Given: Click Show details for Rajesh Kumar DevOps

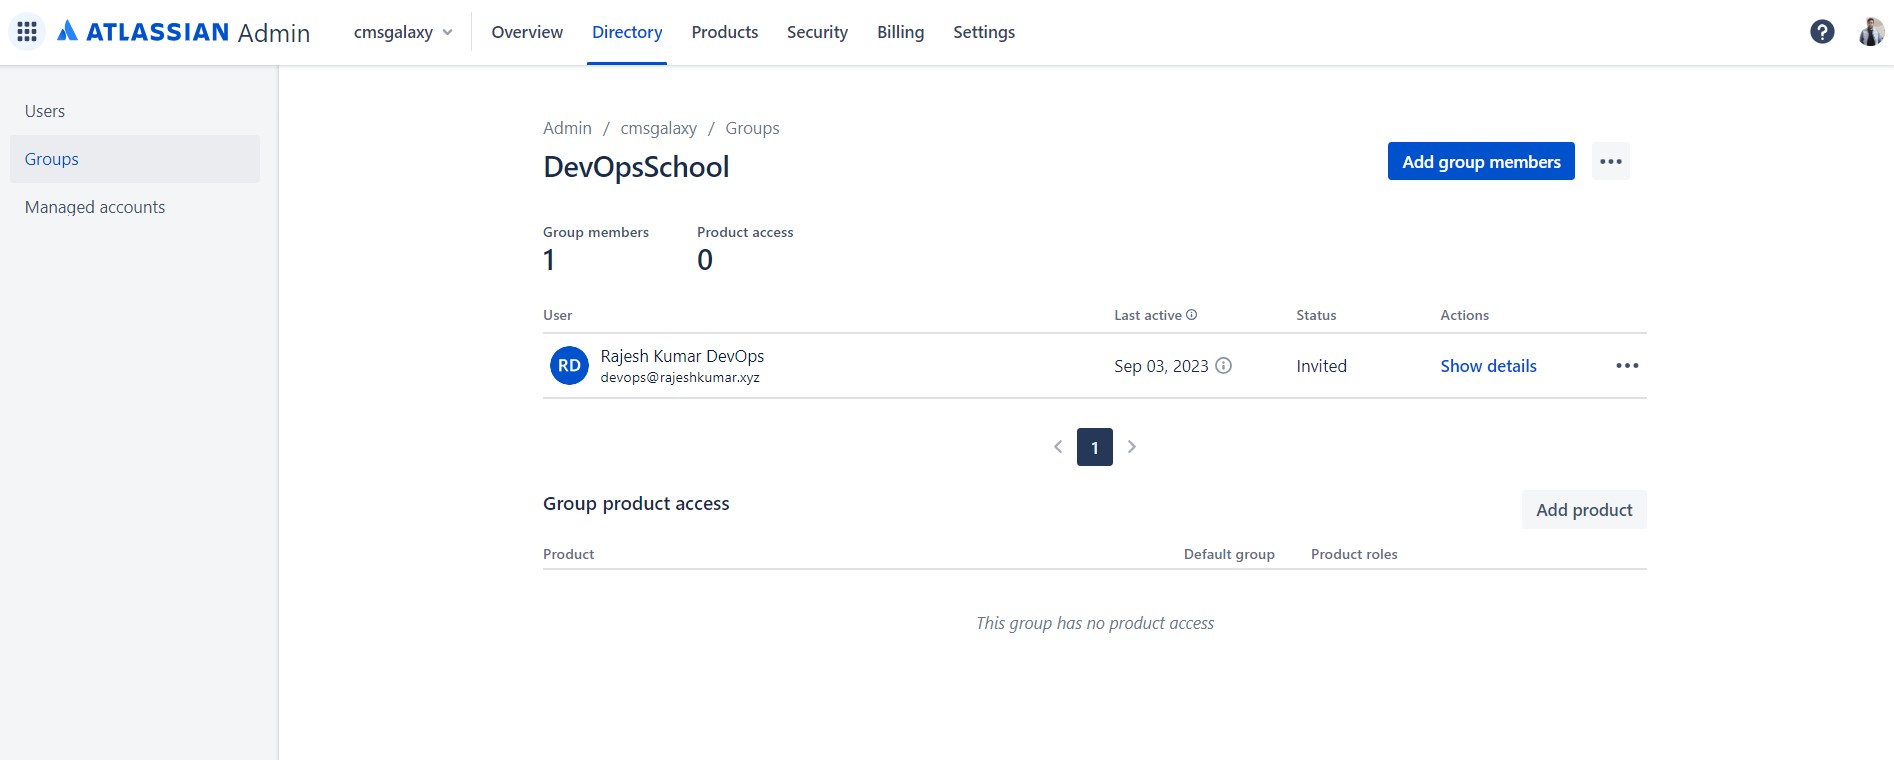Looking at the screenshot, I should pyautogui.click(x=1488, y=366).
